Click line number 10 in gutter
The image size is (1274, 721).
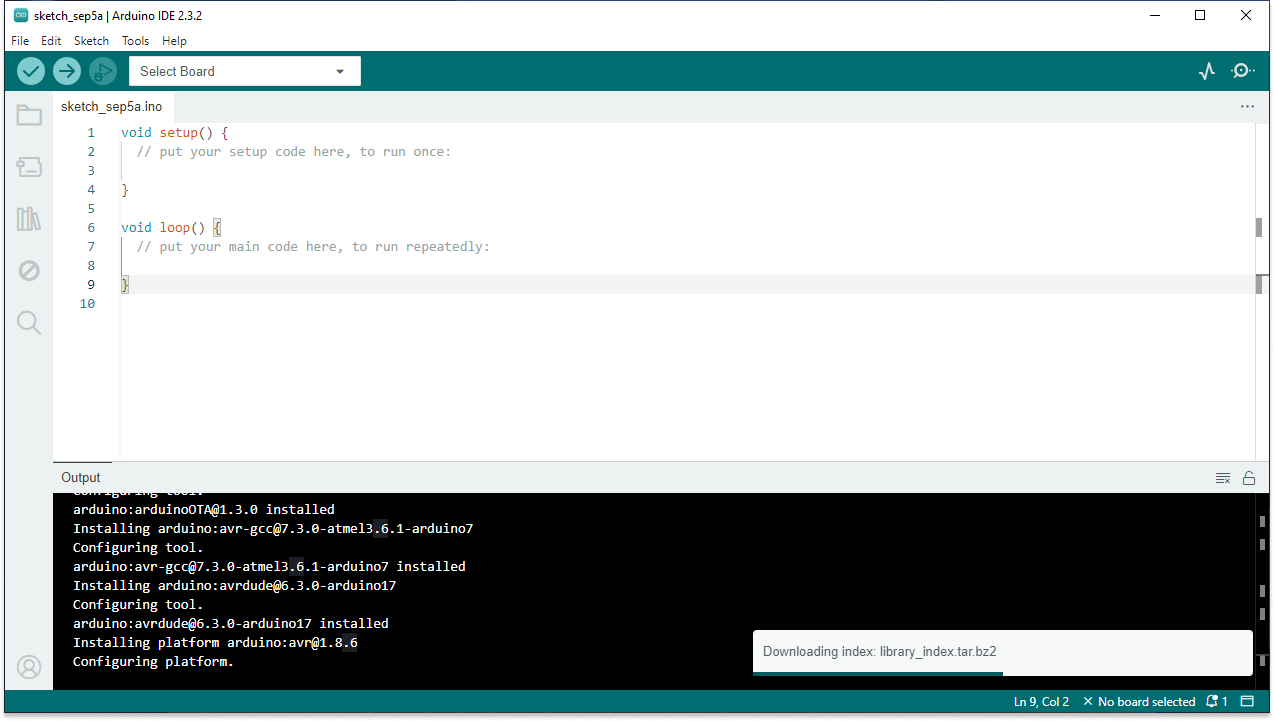coord(87,304)
